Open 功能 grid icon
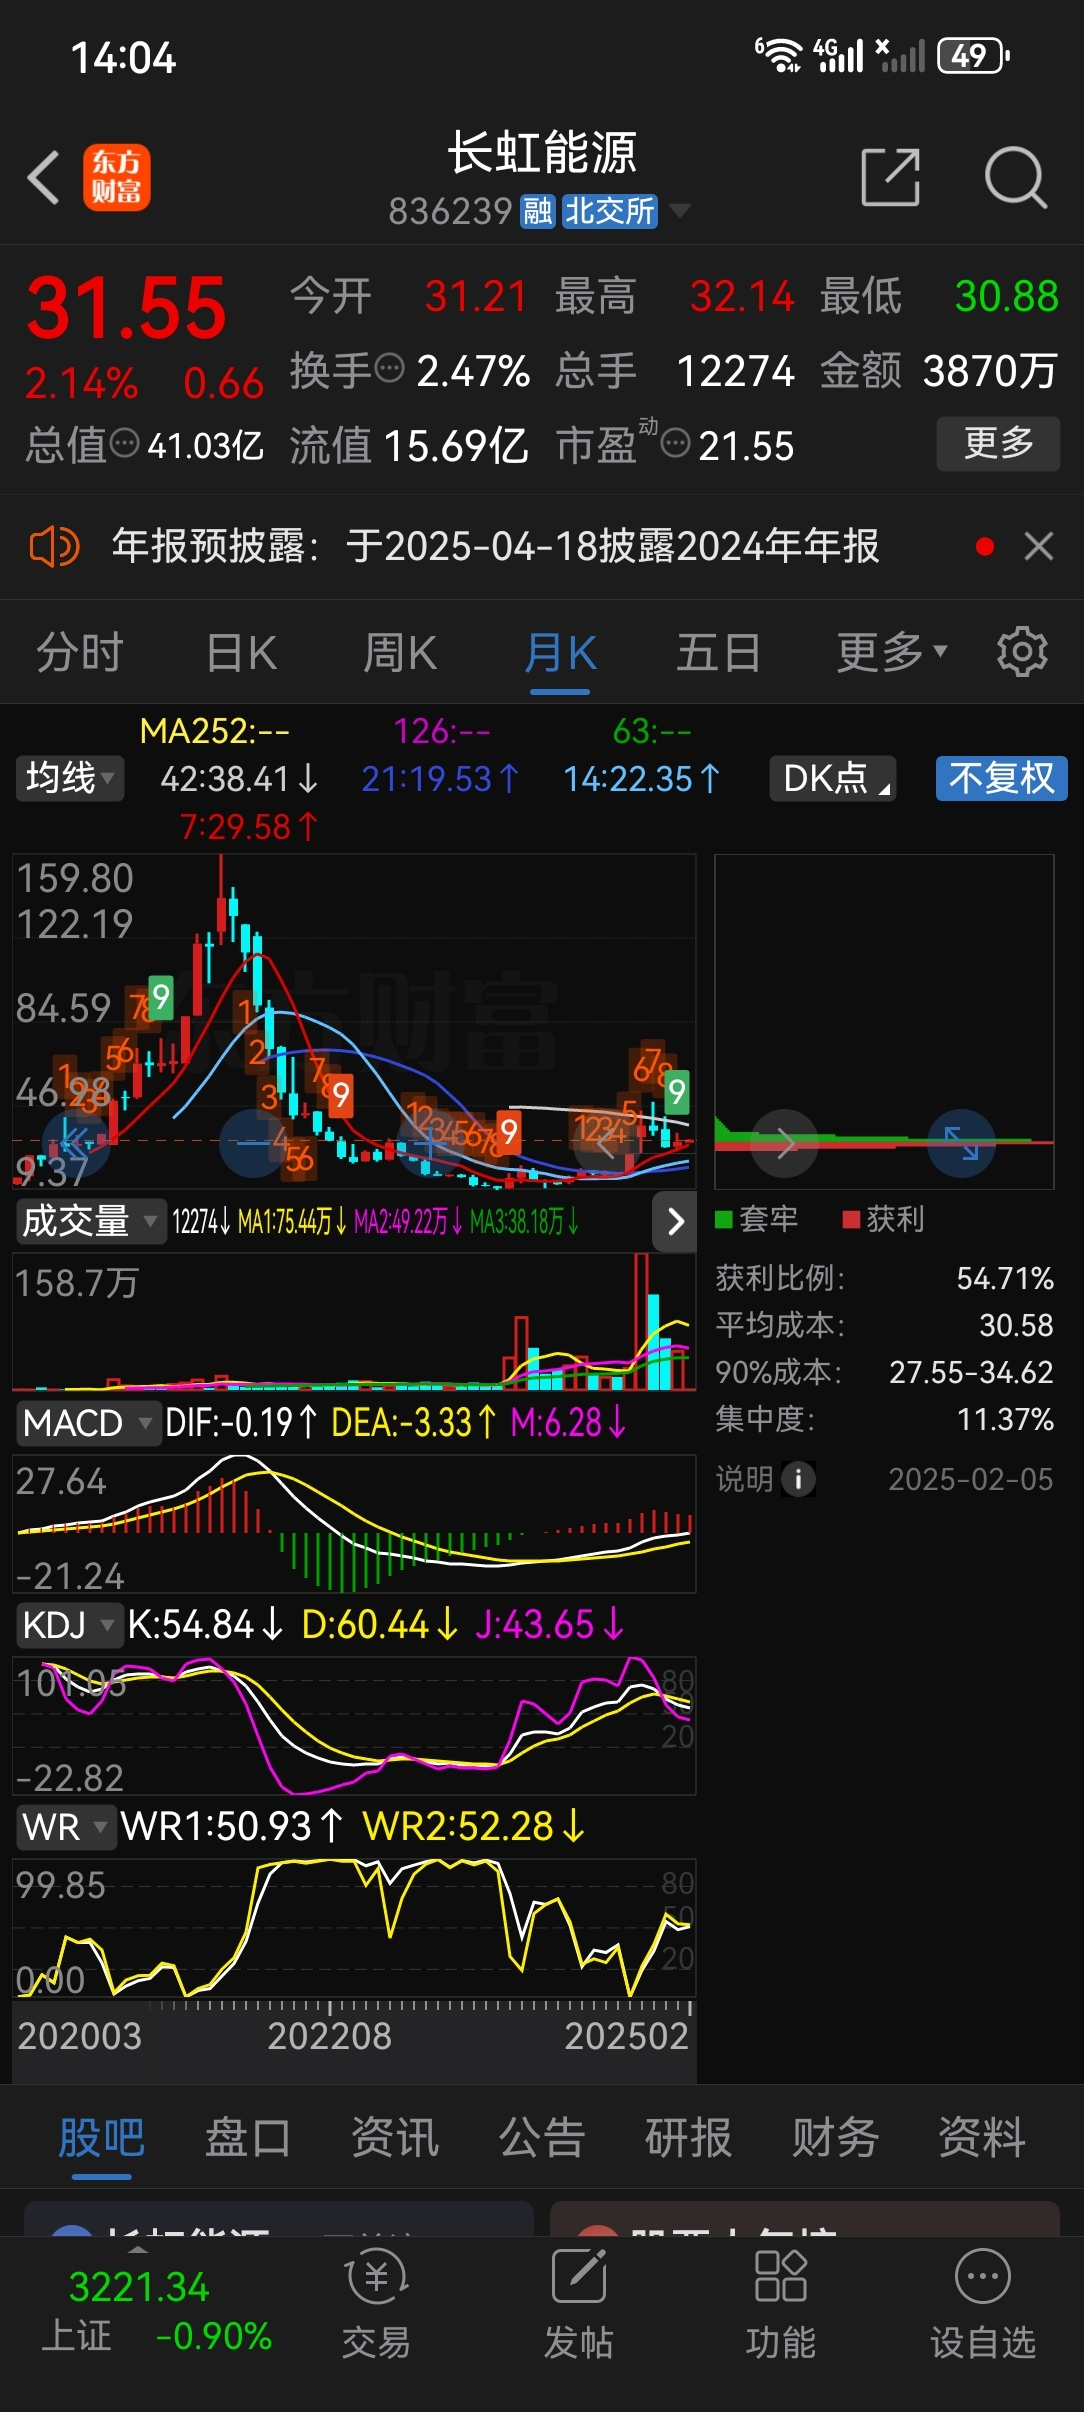Image resolution: width=1084 pixels, height=2412 pixels. [780, 2277]
